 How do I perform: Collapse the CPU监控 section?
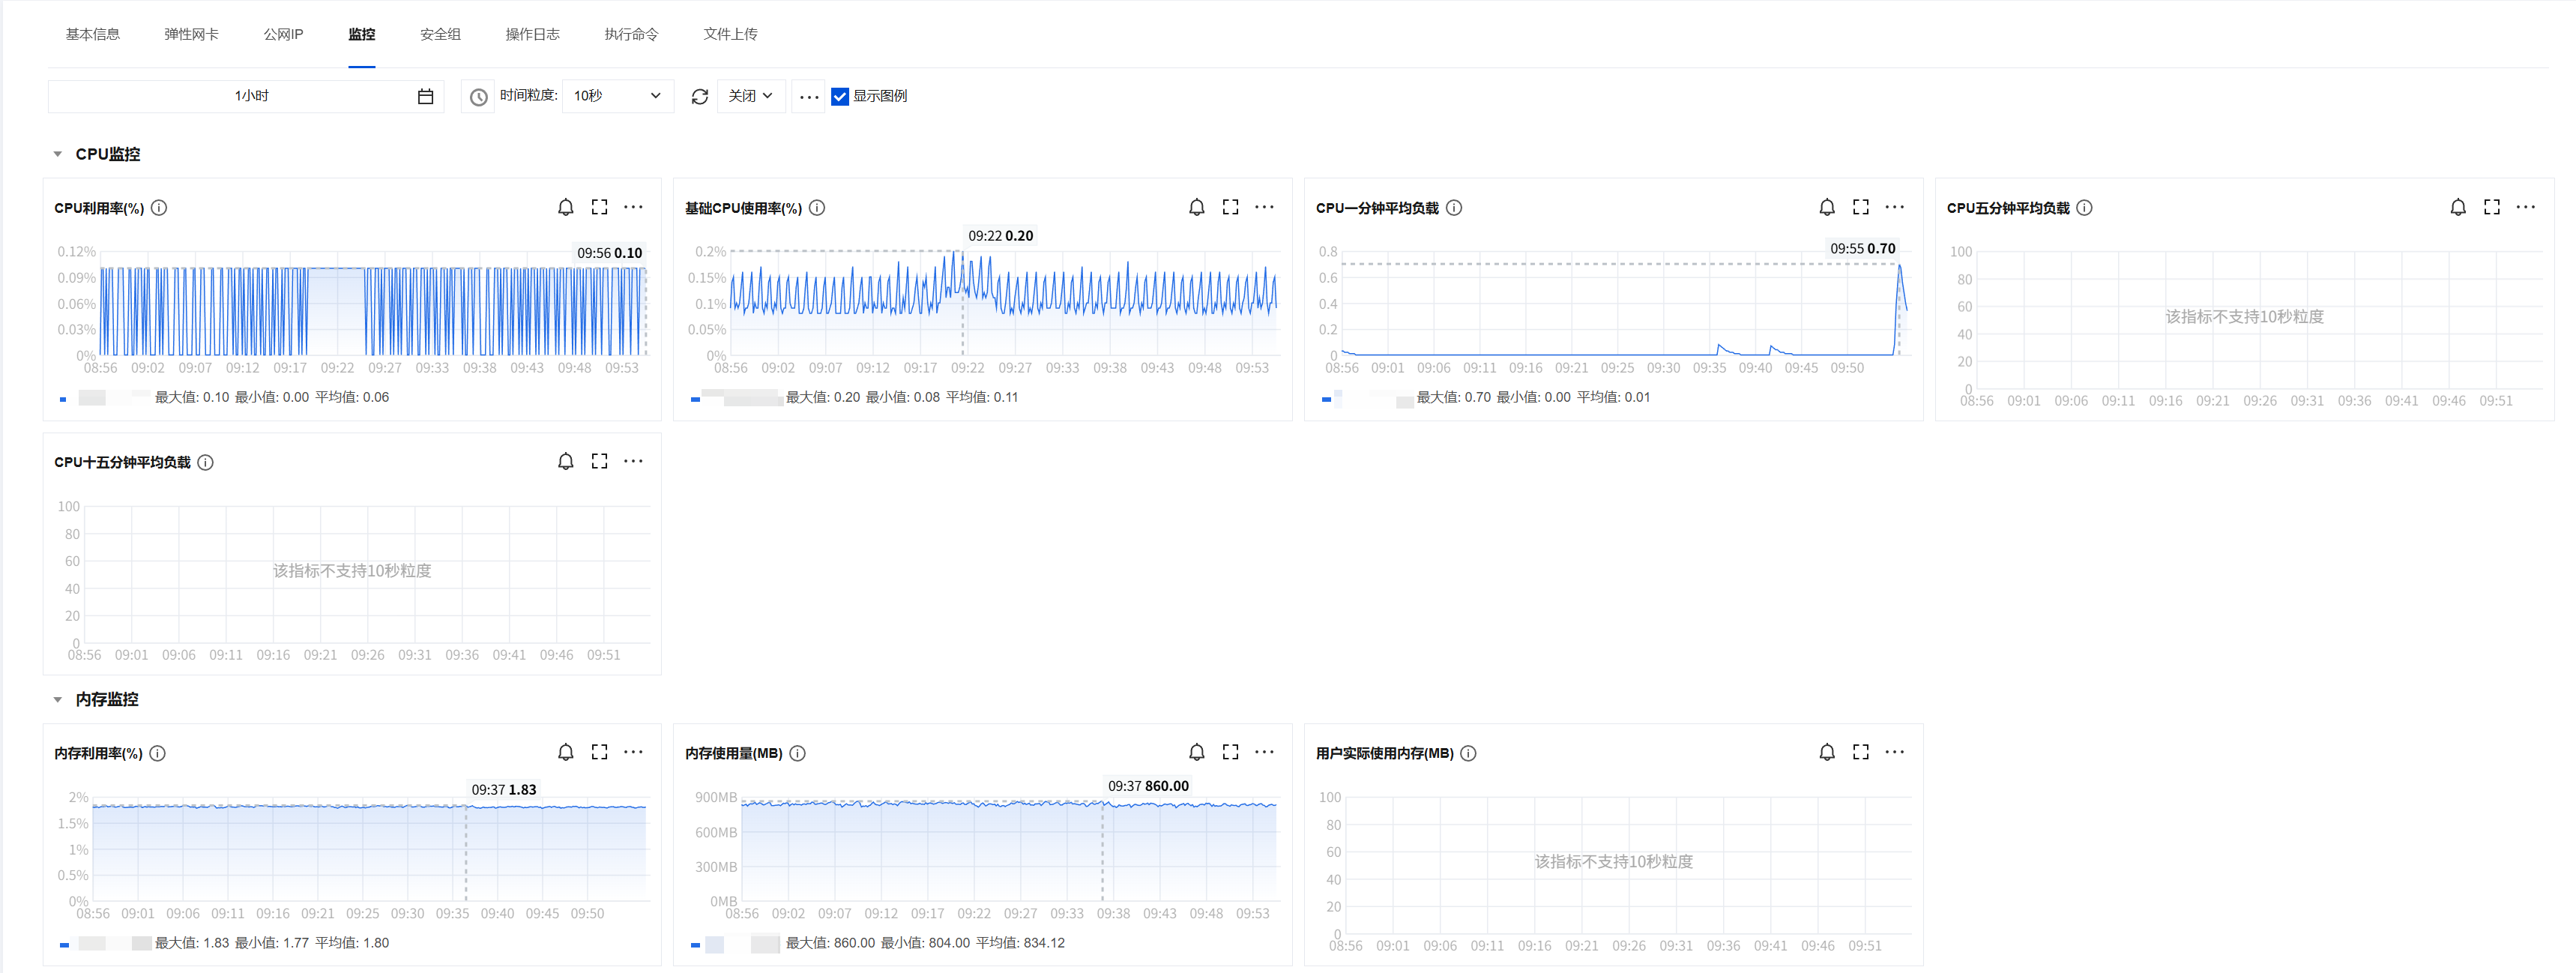58,154
